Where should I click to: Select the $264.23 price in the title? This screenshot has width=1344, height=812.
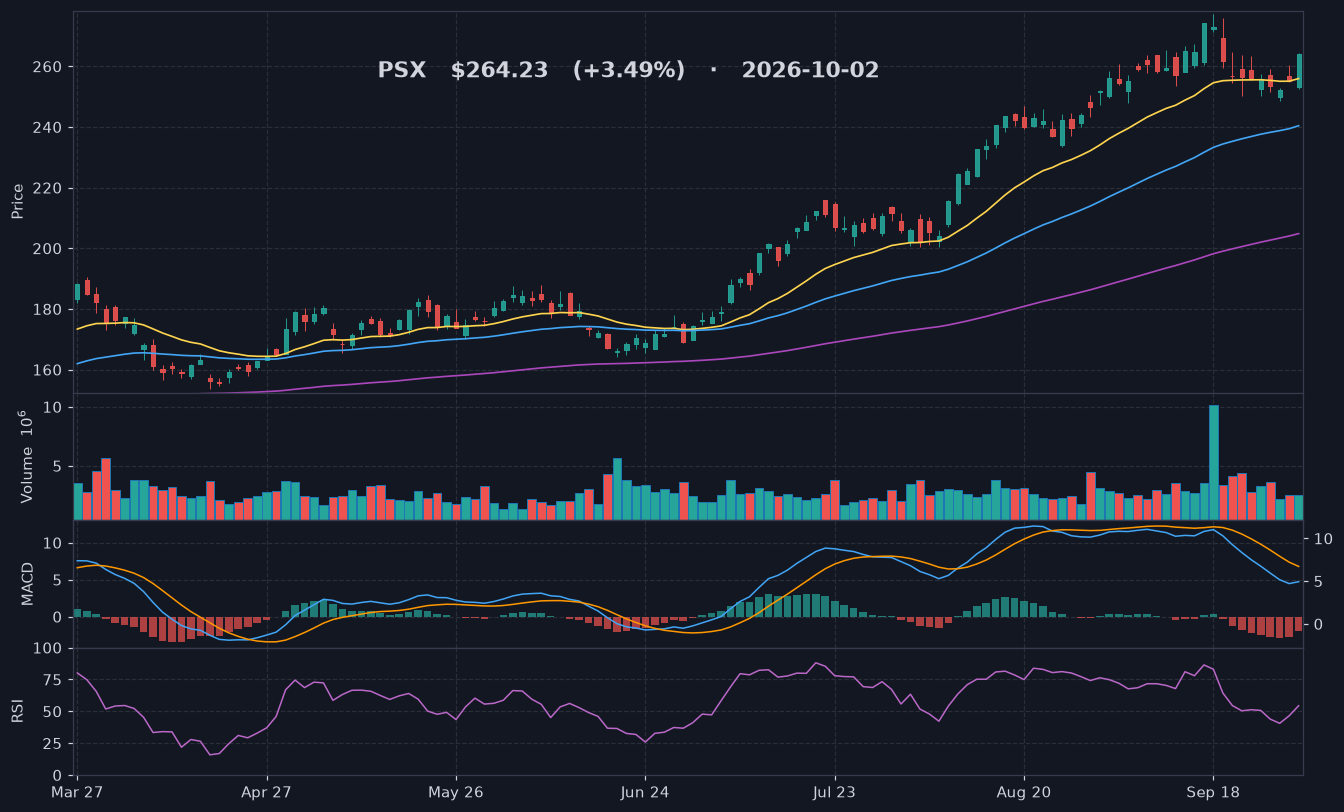[499, 71]
